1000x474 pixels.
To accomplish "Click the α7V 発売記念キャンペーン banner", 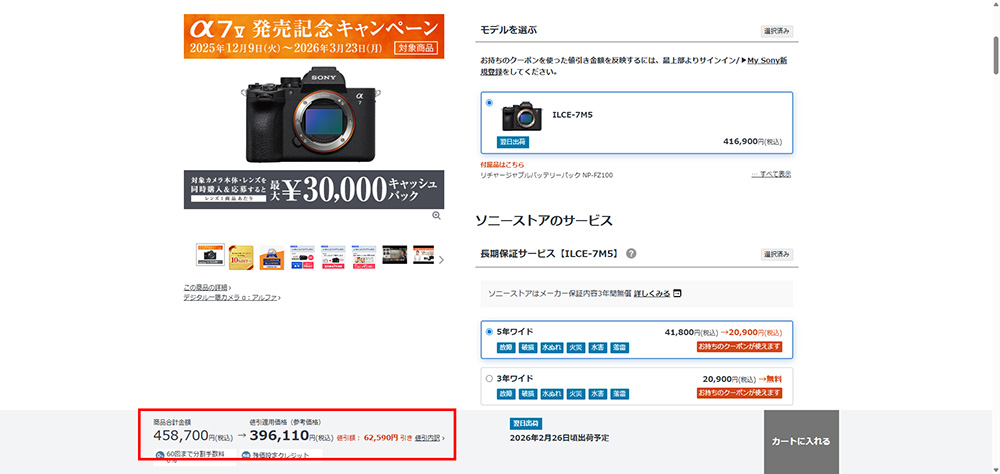I will 314,36.
